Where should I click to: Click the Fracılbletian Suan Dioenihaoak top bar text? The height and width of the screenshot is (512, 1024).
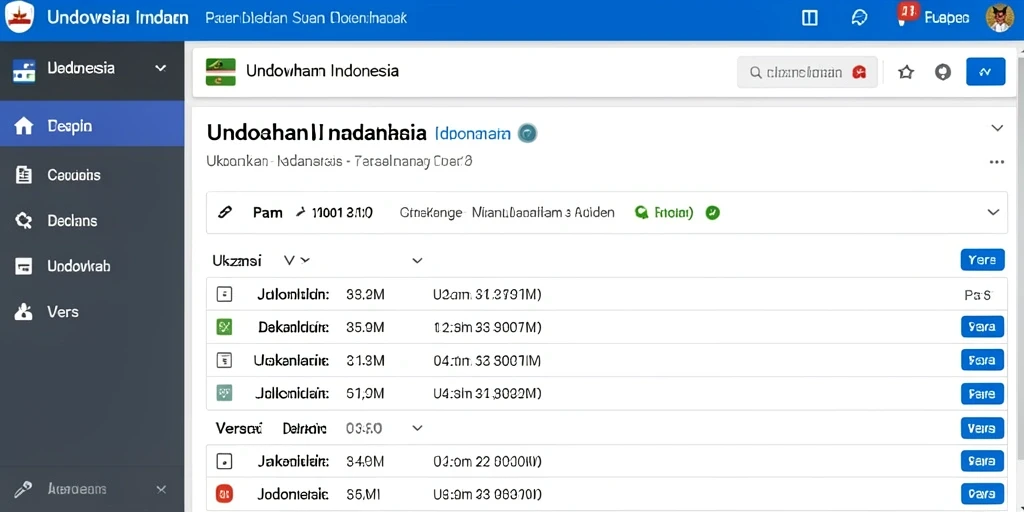click(306, 18)
